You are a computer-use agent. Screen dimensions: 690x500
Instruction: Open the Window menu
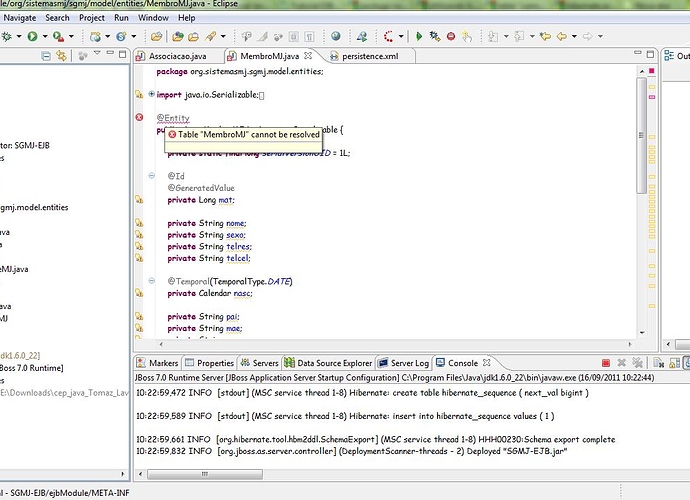pos(153,18)
